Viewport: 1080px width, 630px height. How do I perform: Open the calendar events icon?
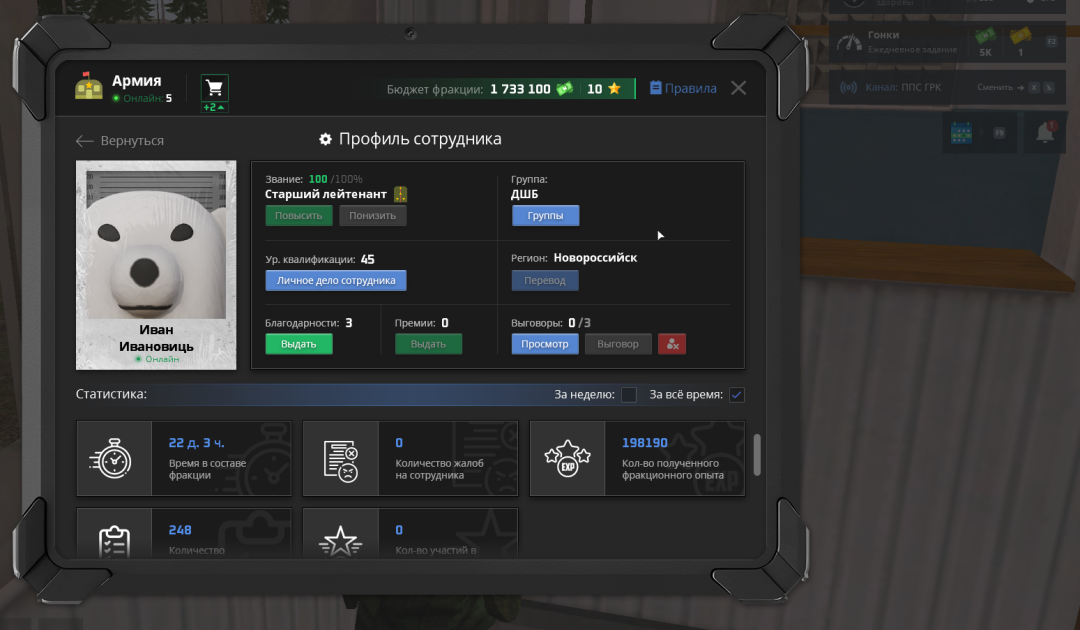click(961, 132)
